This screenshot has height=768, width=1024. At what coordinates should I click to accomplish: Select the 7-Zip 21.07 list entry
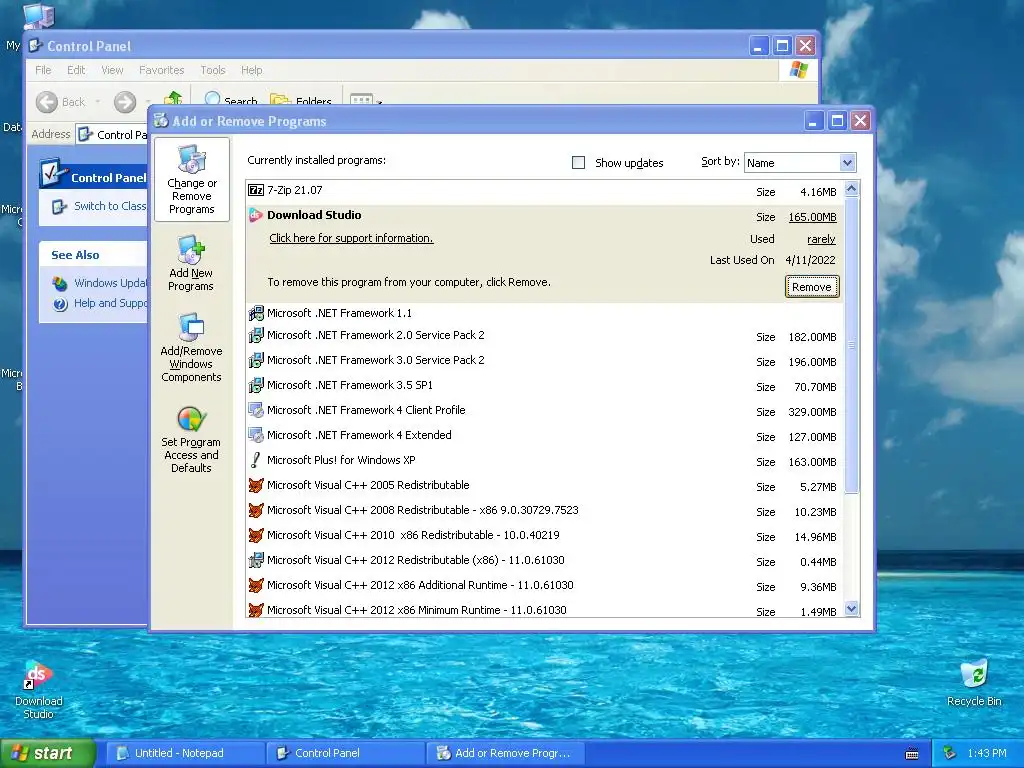[545, 191]
